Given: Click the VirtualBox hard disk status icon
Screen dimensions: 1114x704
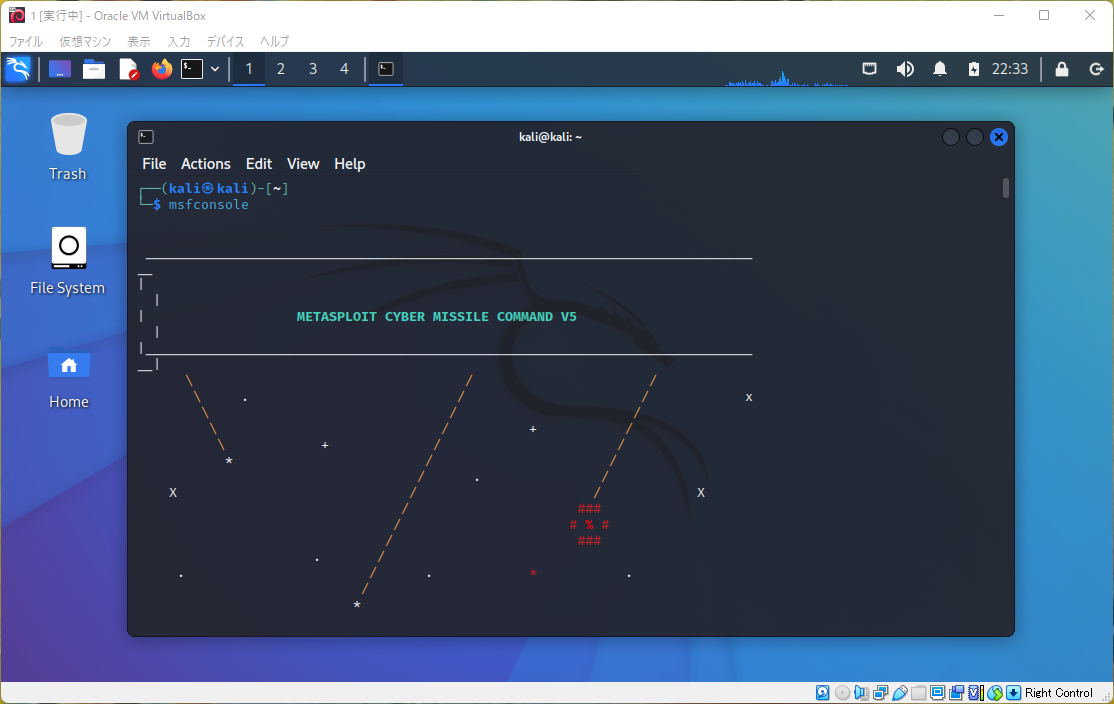Looking at the screenshot, I should [823, 693].
